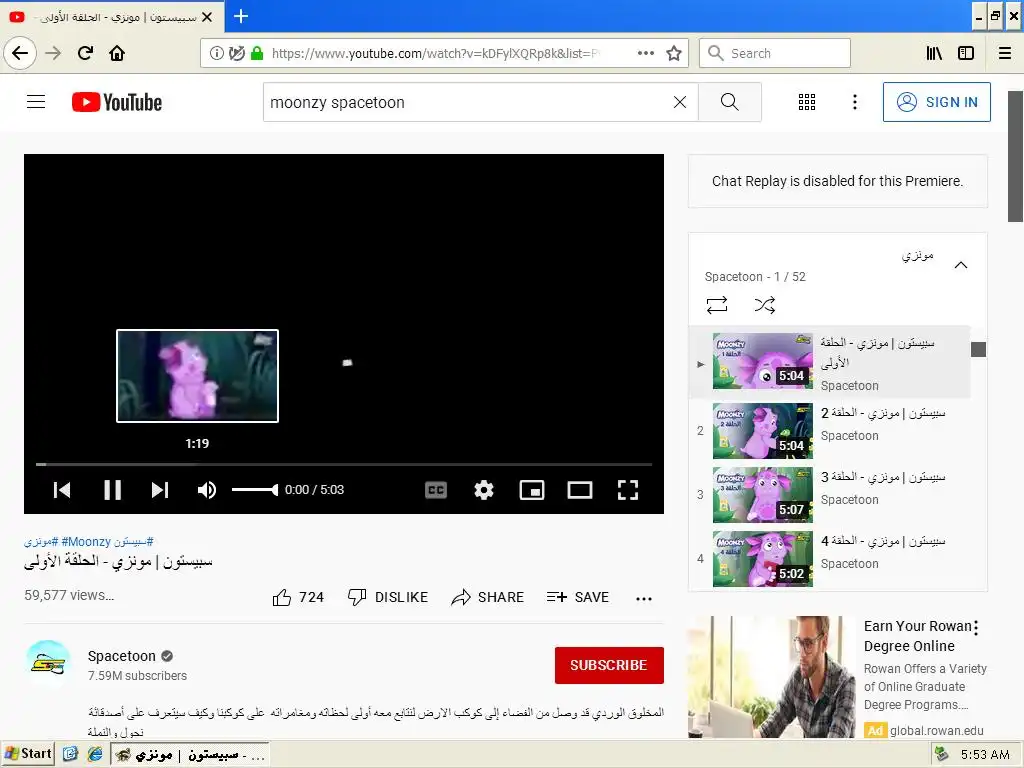
Task: Open the Earn Your Rowan Degree ad
Action: 918,636
